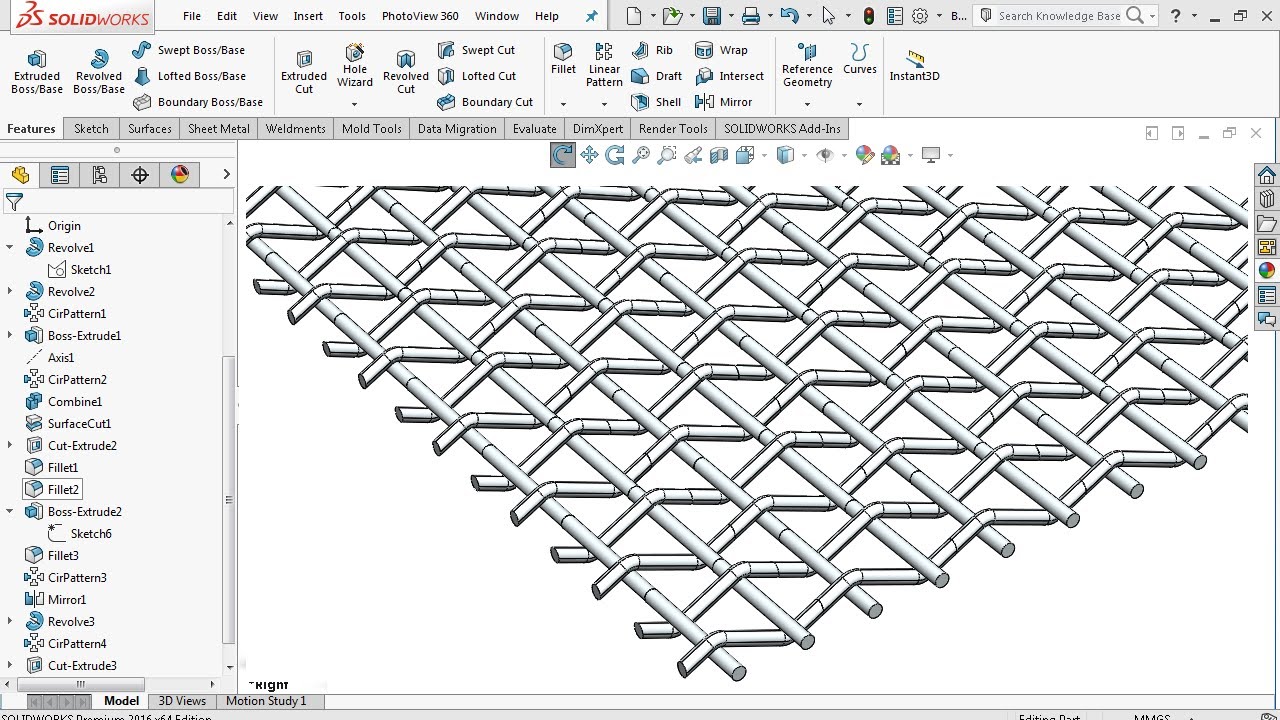This screenshot has width=1280, height=720.
Task: Choose the Boundary Boss/Base feature
Action: point(198,102)
